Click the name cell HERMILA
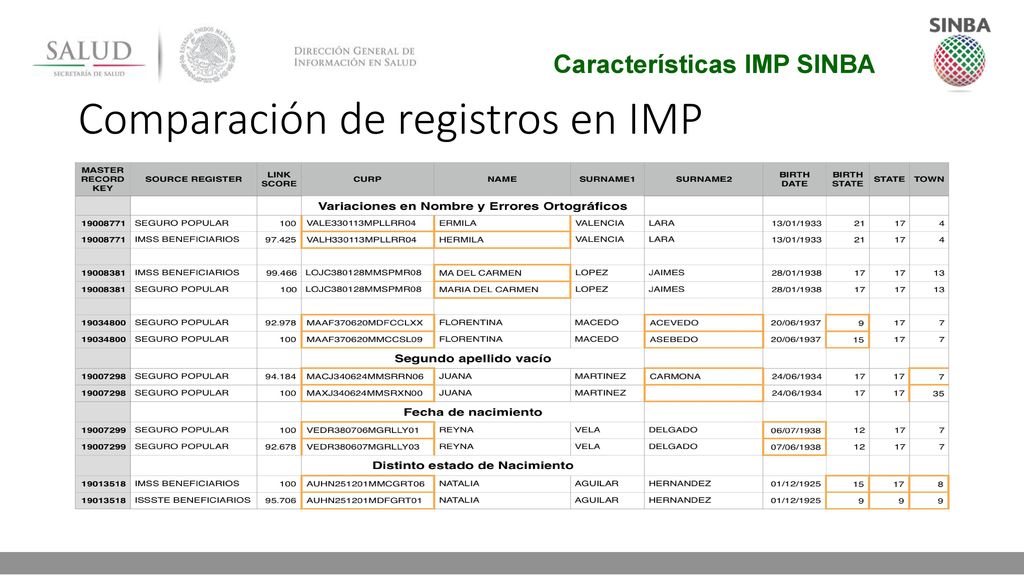1024x576 pixels. tap(502, 240)
